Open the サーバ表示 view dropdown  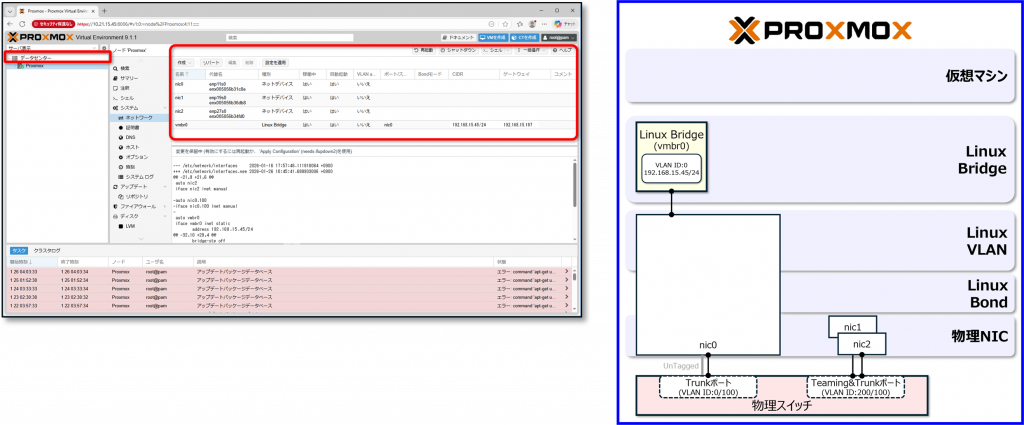[54, 49]
